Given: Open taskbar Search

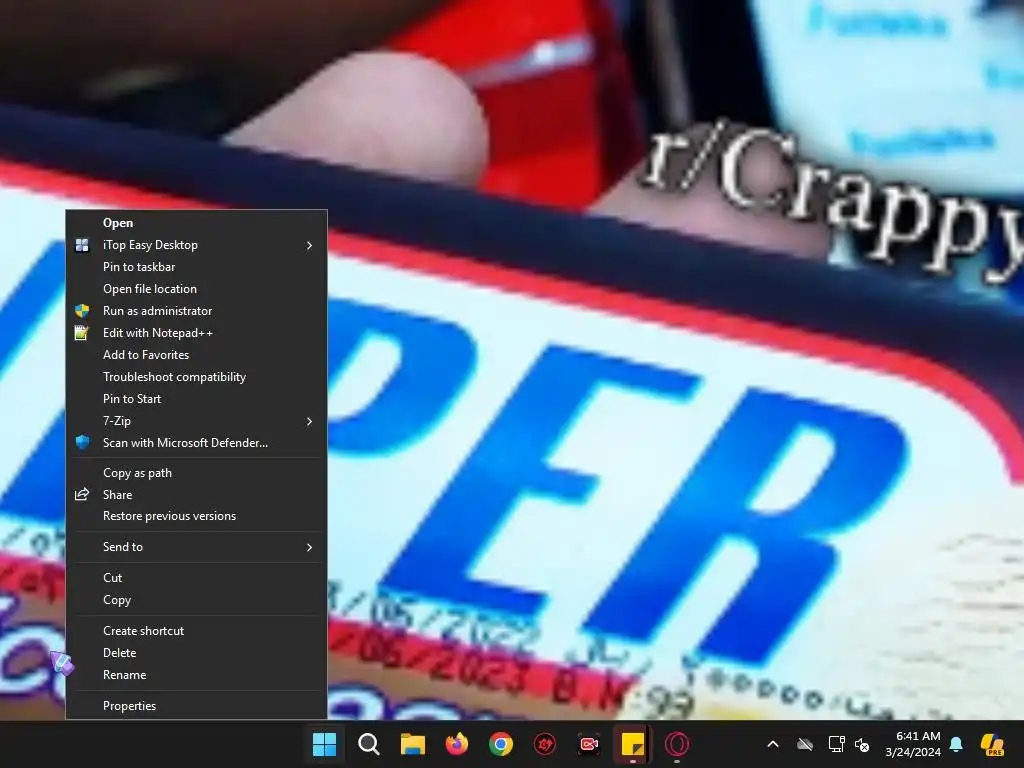Looking at the screenshot, I should point(368,744).
